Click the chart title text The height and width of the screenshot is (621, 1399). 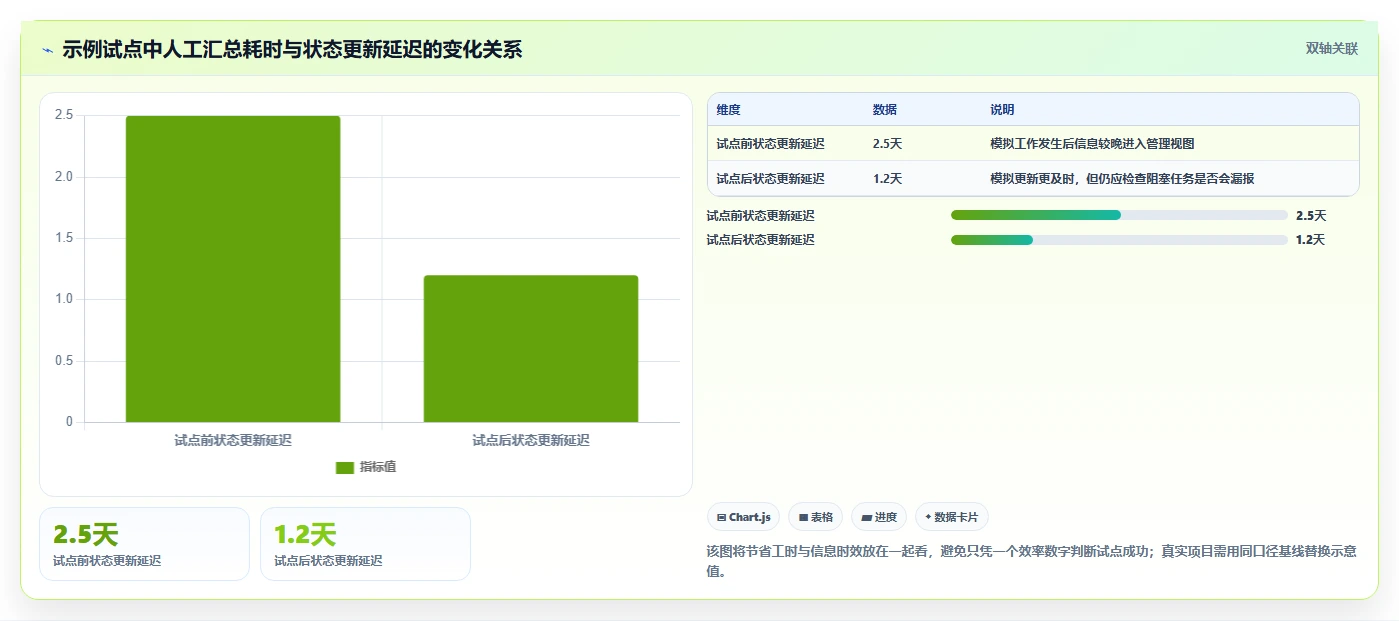click(x=292, y=50)
